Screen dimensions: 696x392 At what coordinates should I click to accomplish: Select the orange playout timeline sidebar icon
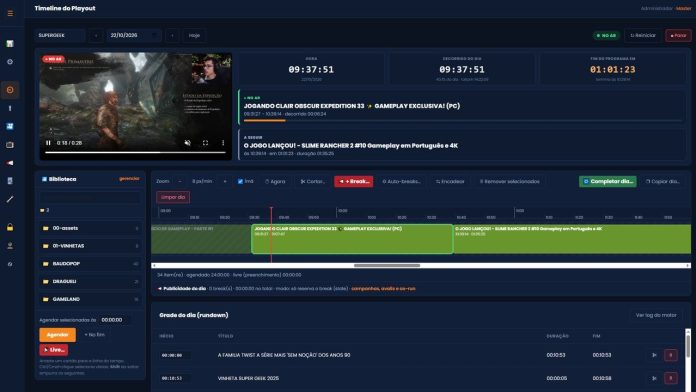(x=10, y=90)
